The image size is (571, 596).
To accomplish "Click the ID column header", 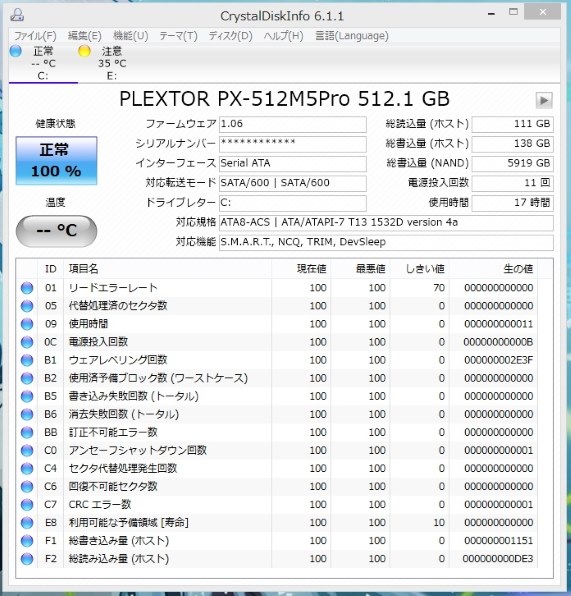I will pyautogui.click(x=51, y=269).
